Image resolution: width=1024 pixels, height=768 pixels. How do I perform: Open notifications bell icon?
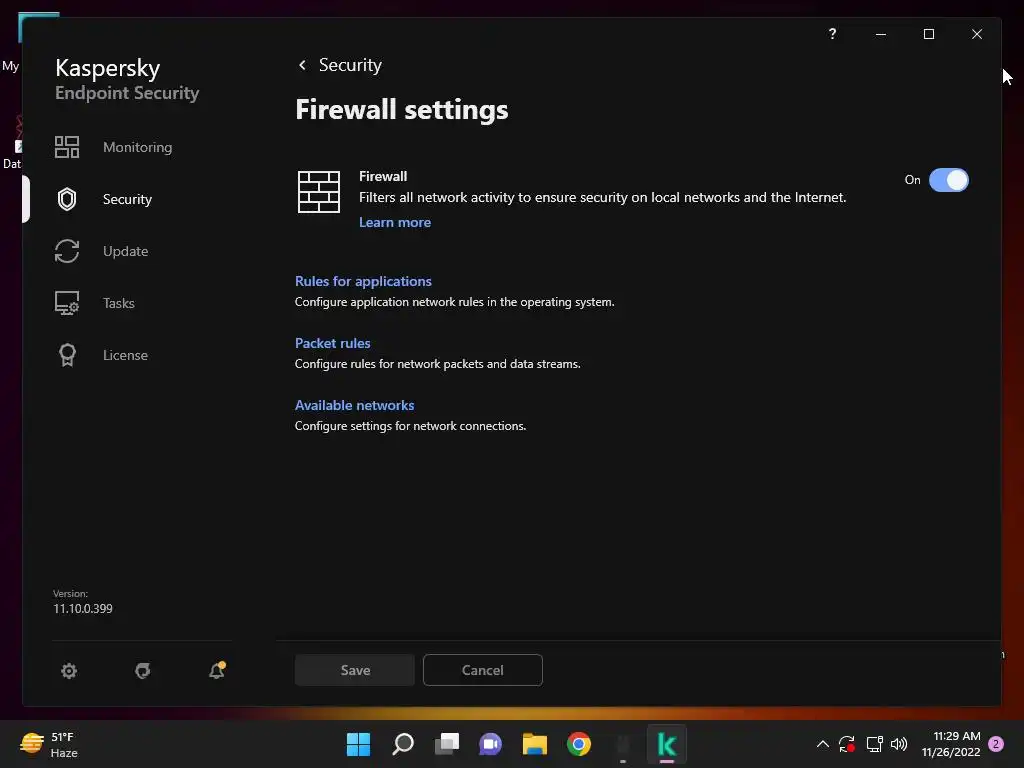point(217,670)
